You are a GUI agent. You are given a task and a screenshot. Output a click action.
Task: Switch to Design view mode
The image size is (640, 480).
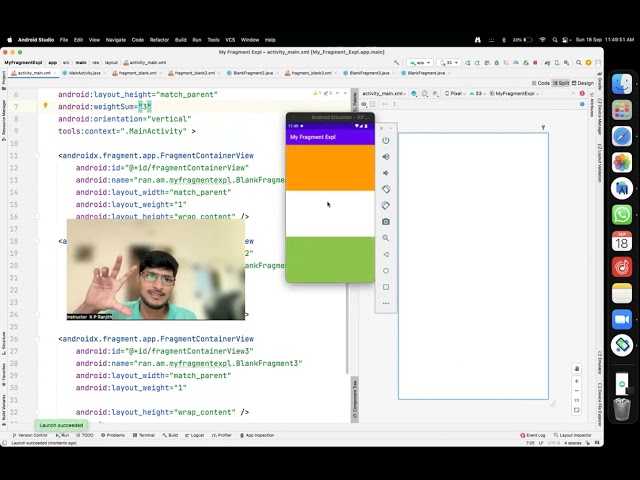tap(582, 83)
